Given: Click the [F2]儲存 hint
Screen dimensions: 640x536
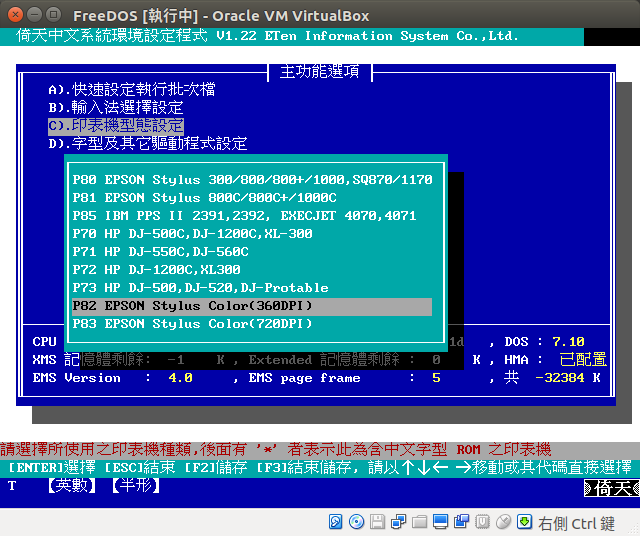Looking at the screenshot, I should [x=216, y=467].
